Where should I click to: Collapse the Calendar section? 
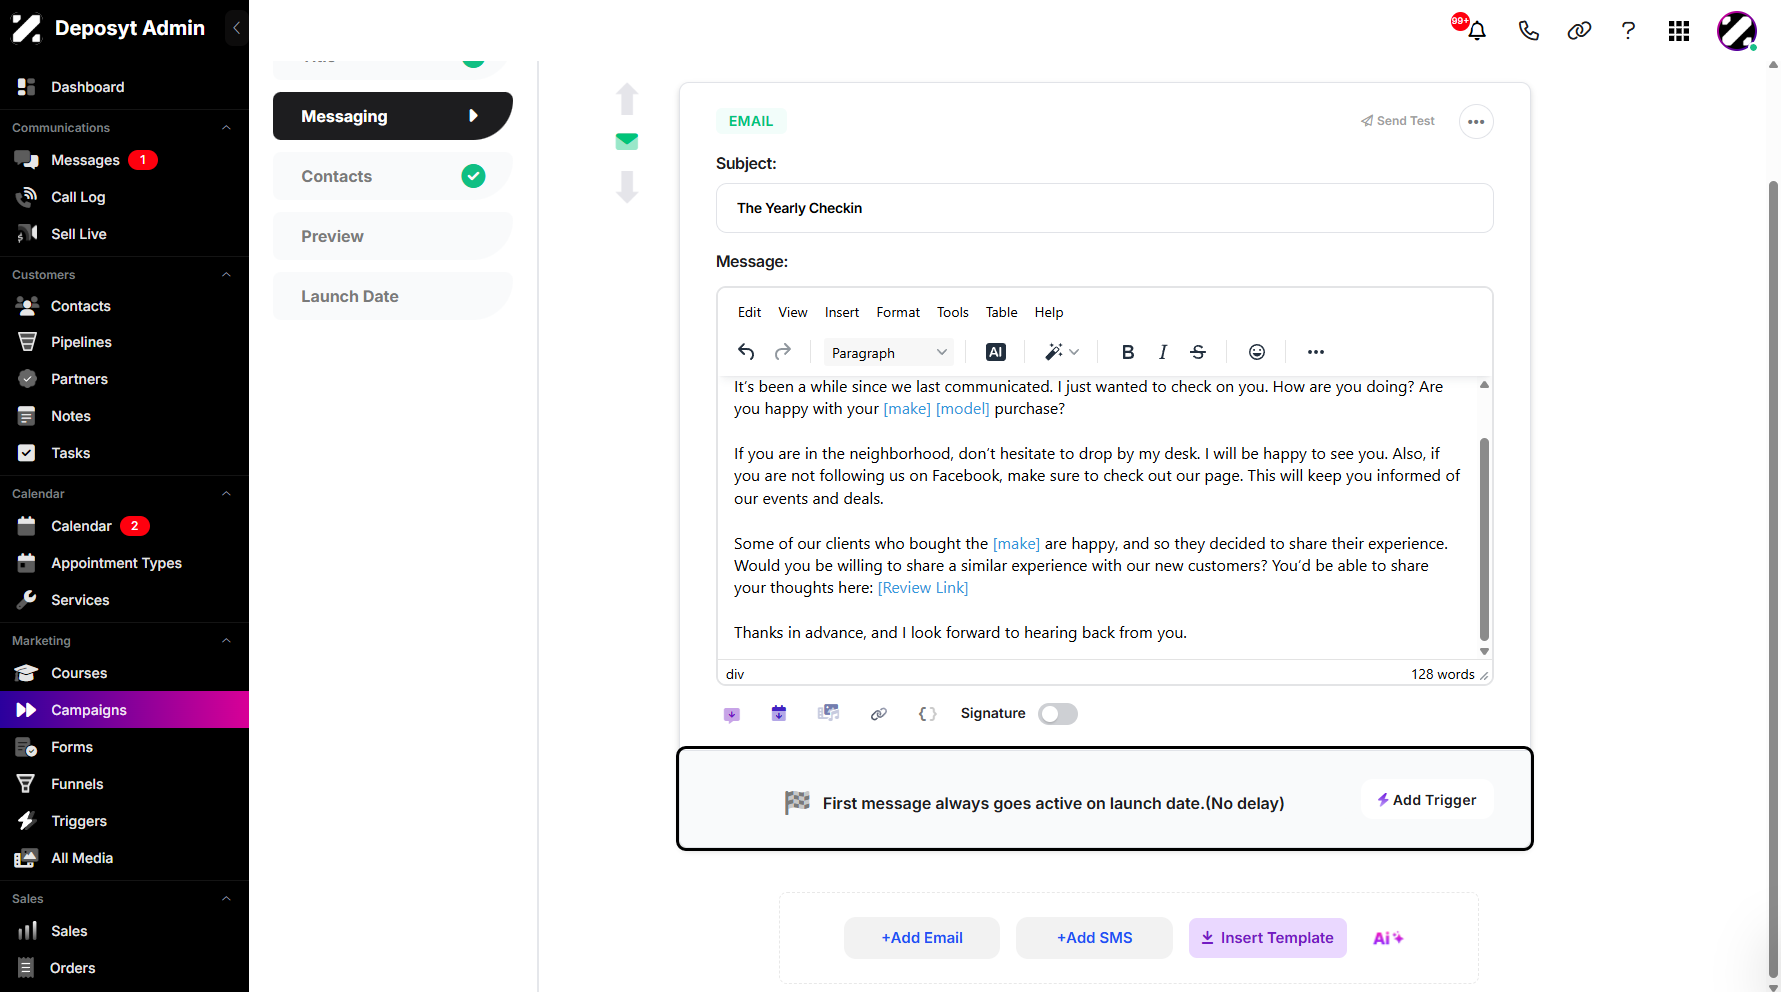[x=226, y=493]
